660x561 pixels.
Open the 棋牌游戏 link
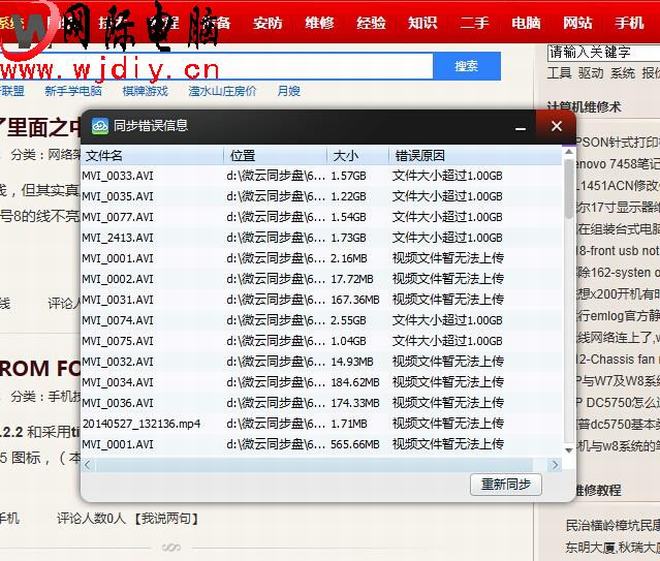click(145, 91)
